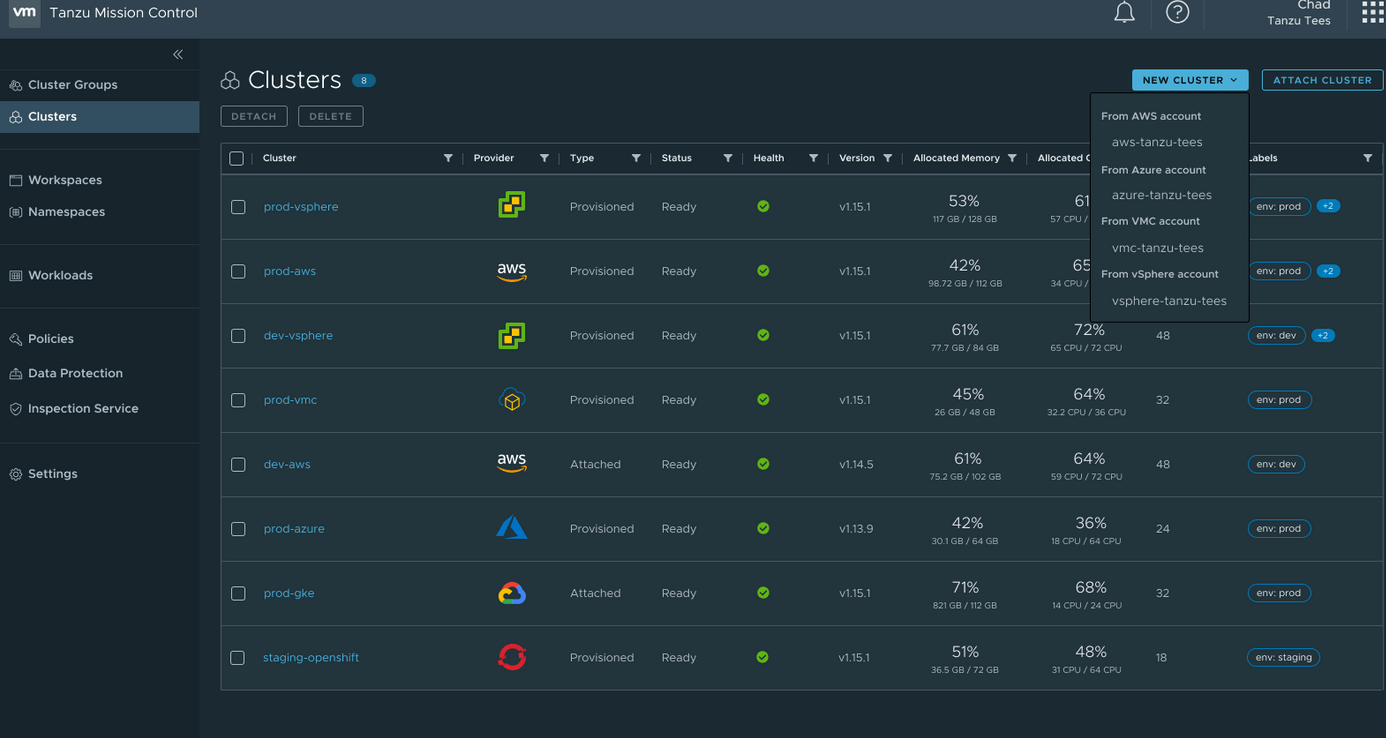Check the prod-vsphere row checkbox
The width and height of the screenshot is (1386, 738).
pos(238,207)
